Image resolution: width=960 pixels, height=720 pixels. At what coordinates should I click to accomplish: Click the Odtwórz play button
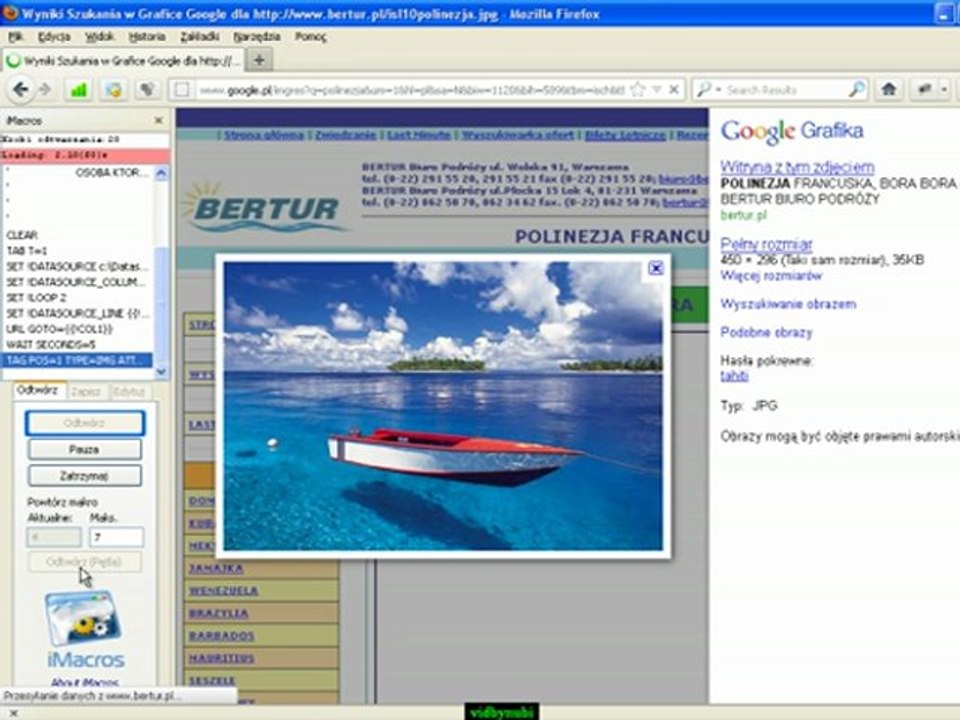84,423
